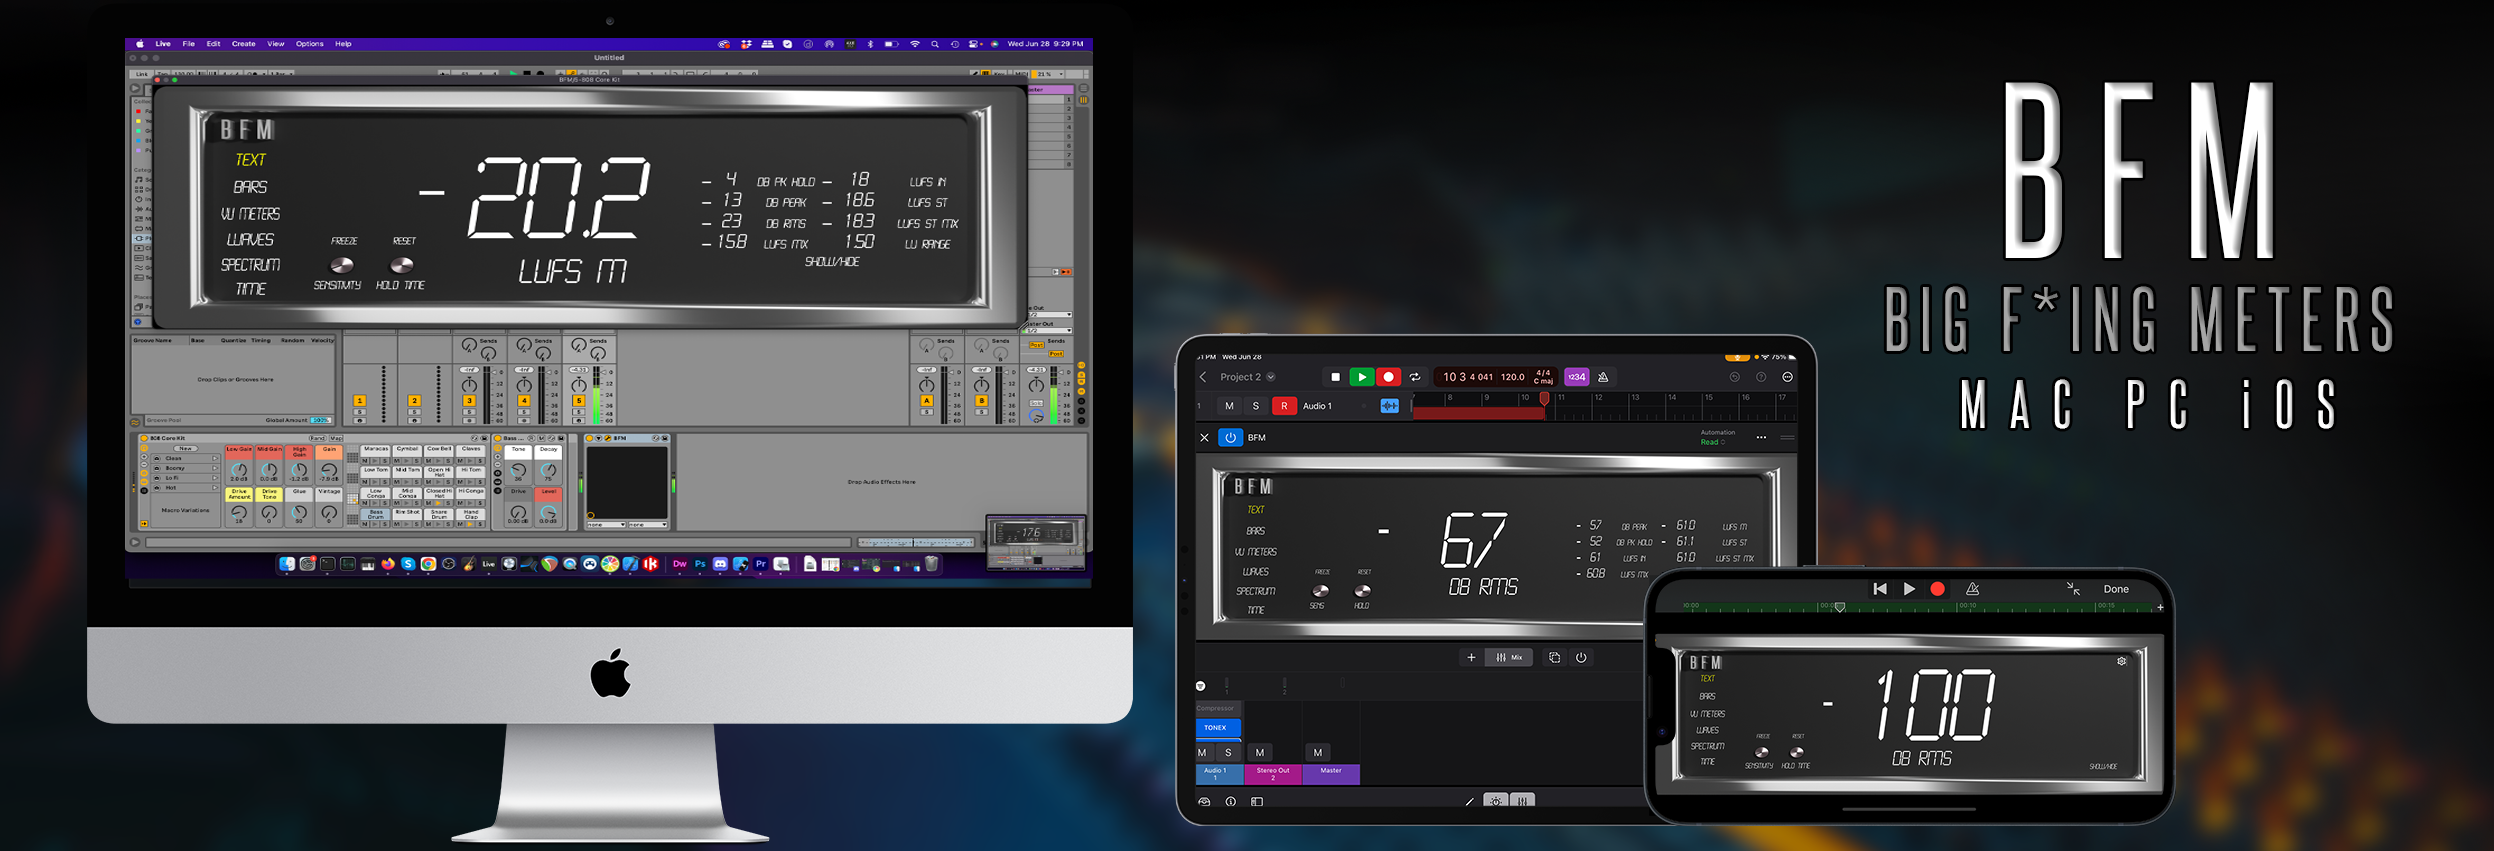Click the Sensitivity knob in Mac BFM plugin
Screen dimensions: 2494x851
(x=342, y=265)
